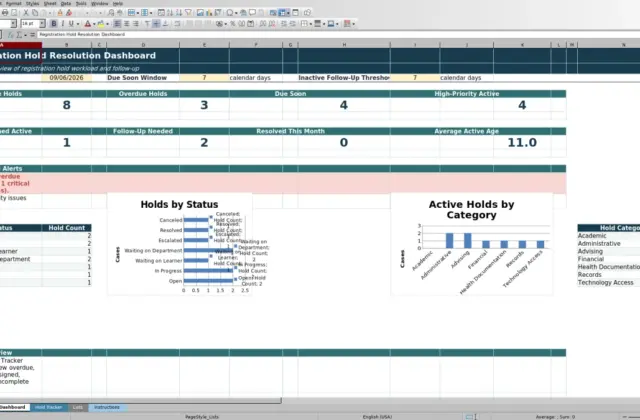Click the Insert Pivot Table icon
The width and height of the screenshot is (640, 420).
coord(218,13)
